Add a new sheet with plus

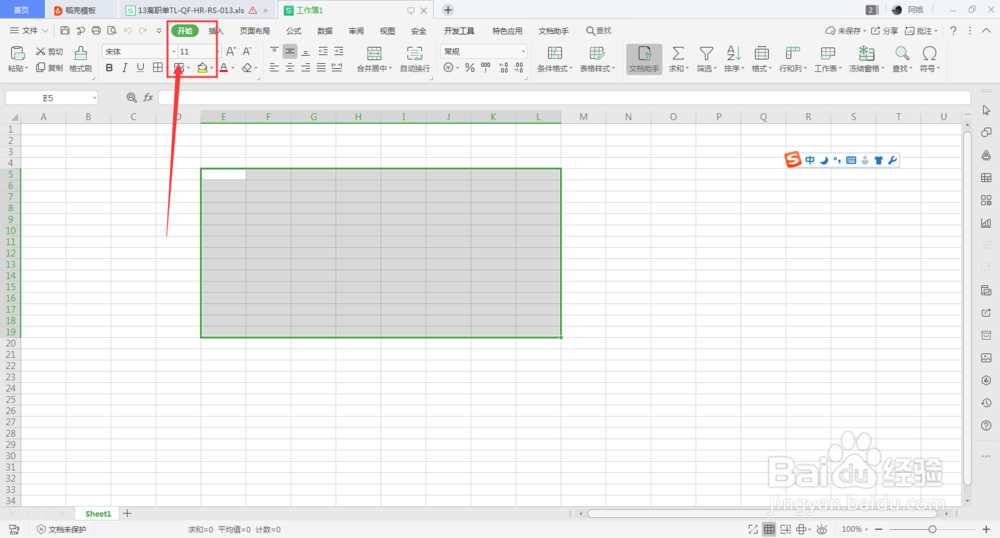(x=127, y=514)
